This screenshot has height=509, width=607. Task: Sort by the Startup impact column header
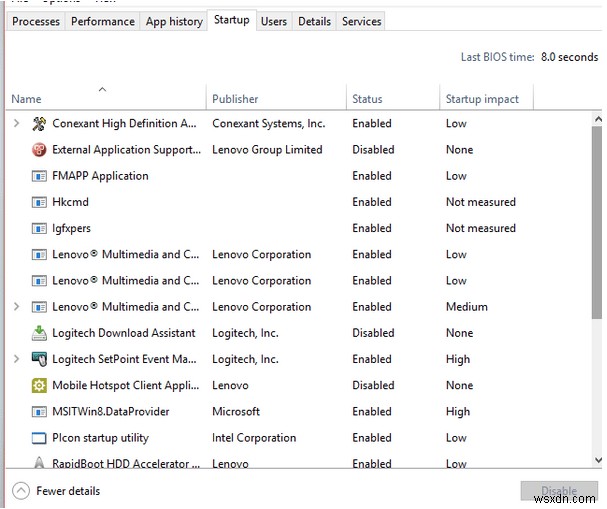pyautogui.click(x=482, y=99)
